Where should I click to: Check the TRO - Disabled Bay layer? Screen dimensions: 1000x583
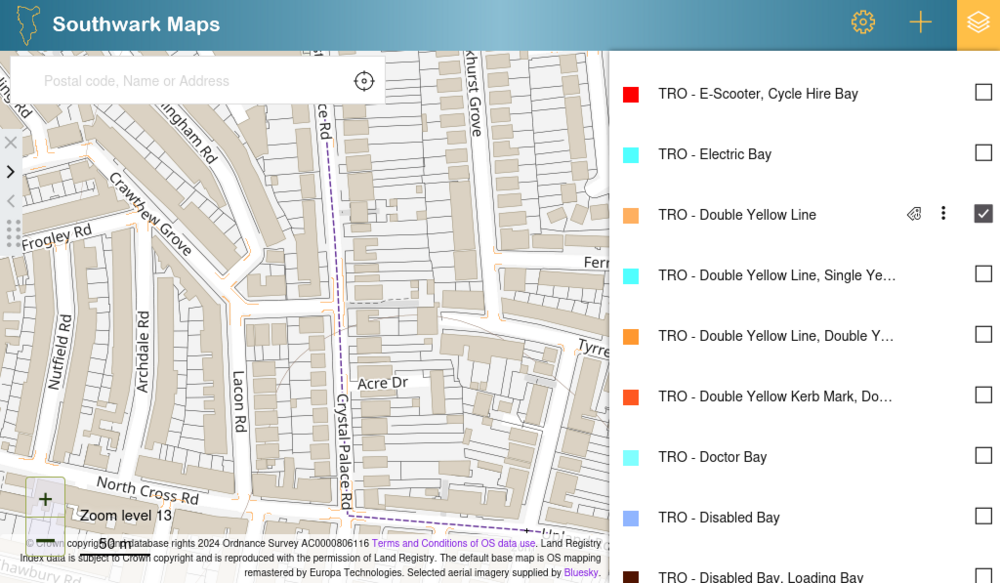click(983, 516)
